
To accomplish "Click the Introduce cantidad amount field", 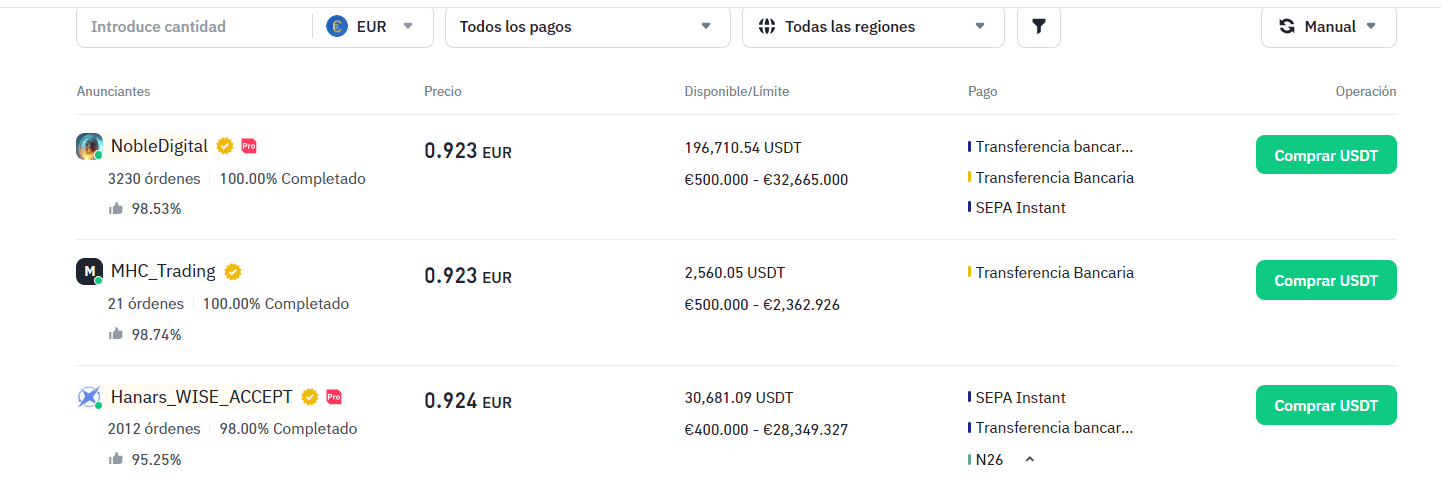I will click(194, 27).
